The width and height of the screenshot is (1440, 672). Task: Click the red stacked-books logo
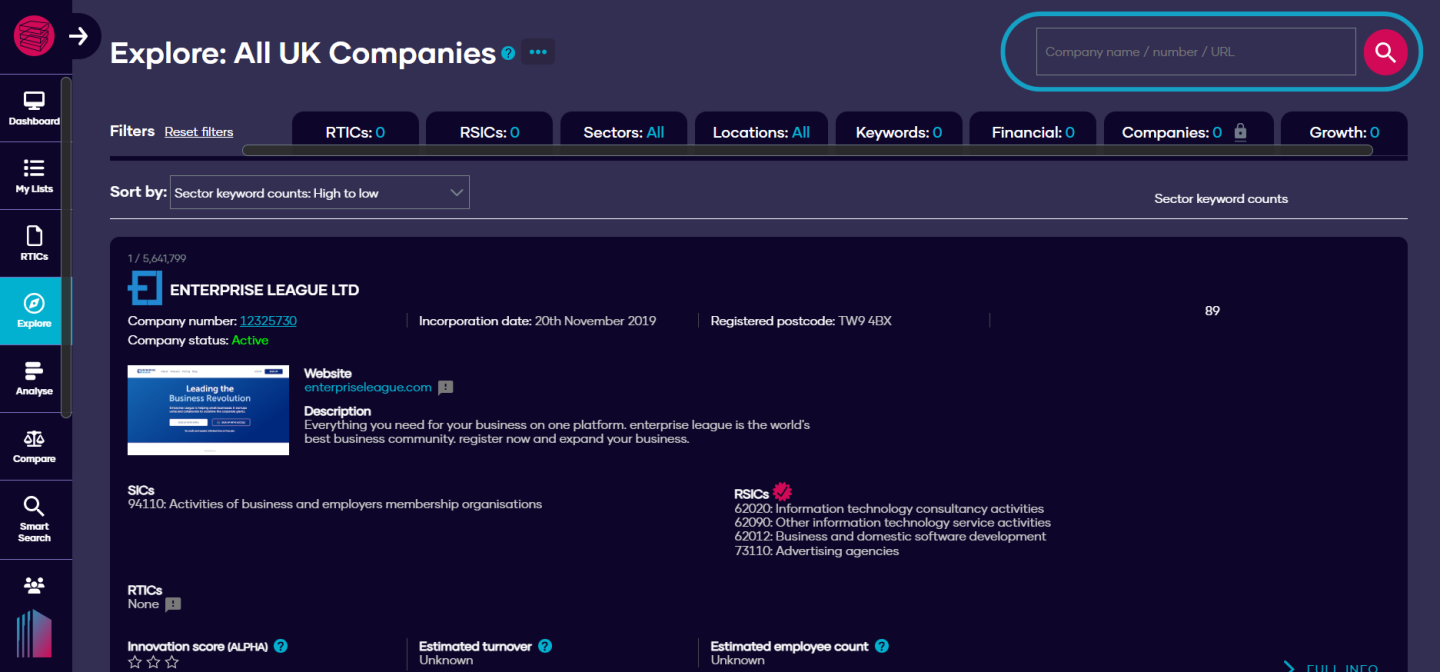point(34,36)
